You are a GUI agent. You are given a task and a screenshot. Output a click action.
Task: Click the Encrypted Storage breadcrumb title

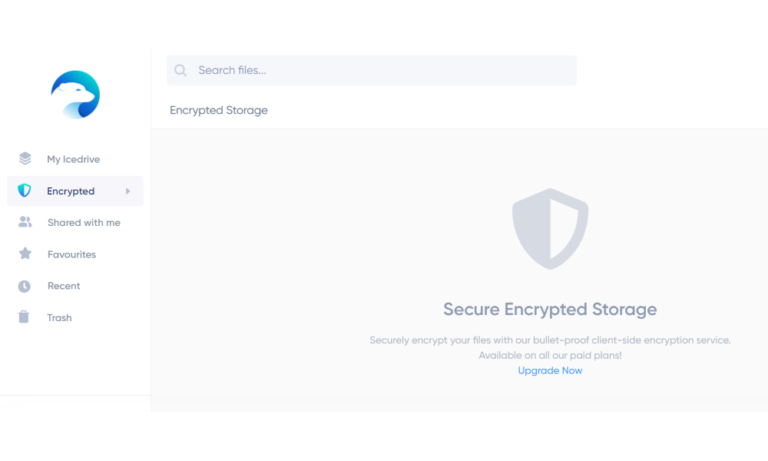[218, 110]
